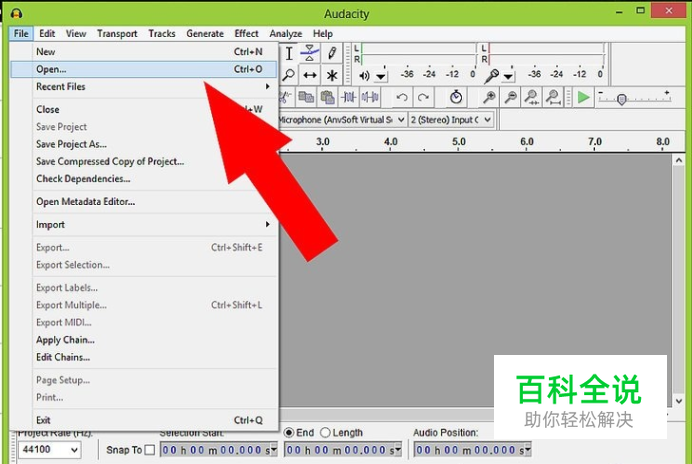
Task: Open the Tracks menu
Action: point(162,34)
